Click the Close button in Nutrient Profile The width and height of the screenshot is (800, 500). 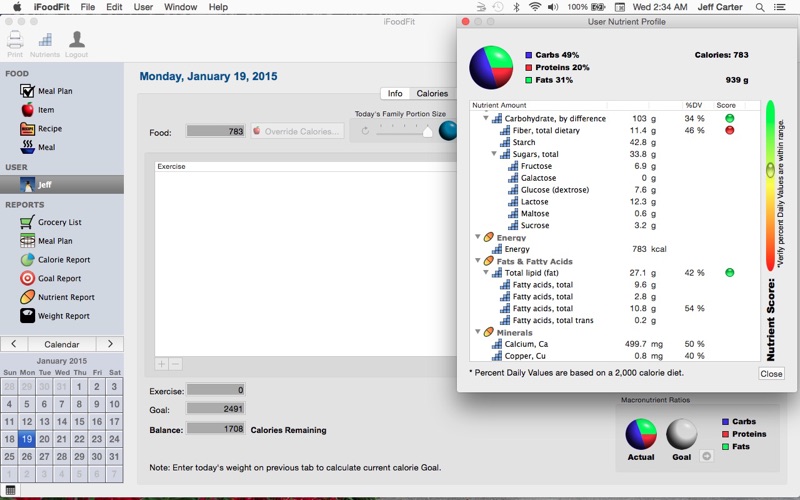771,373
